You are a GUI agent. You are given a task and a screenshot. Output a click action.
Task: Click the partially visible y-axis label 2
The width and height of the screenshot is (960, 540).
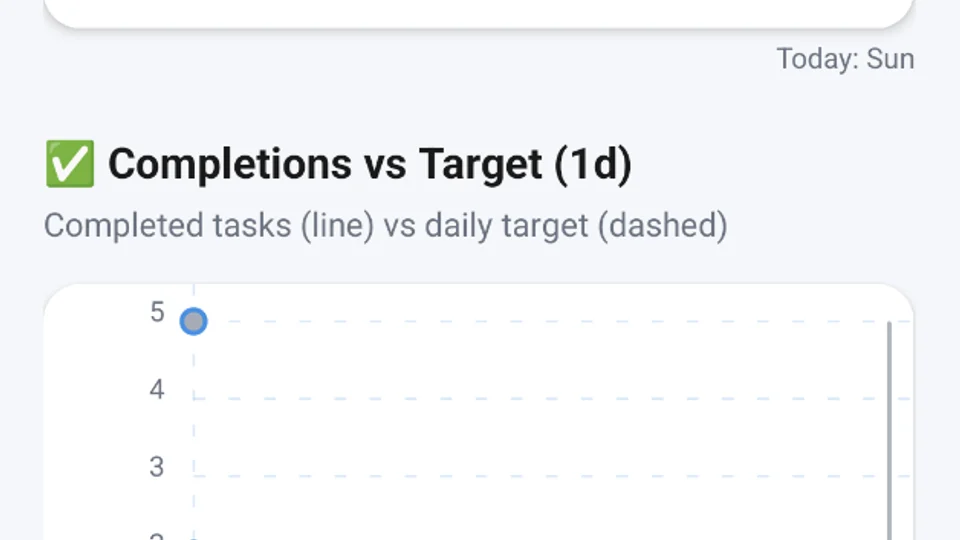tap(157, 536)
